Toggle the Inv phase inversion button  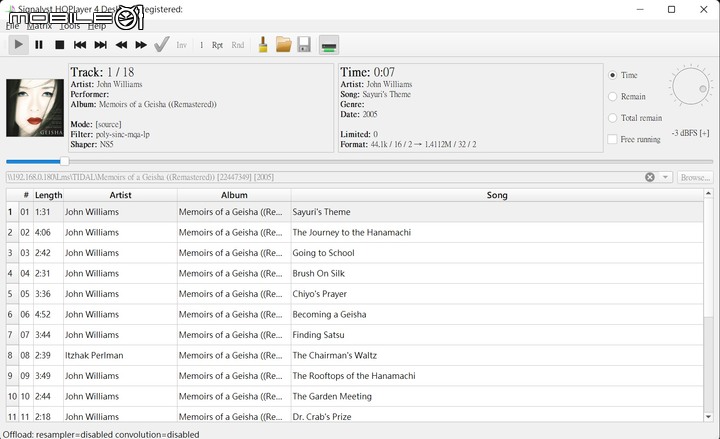pos(181,45)
